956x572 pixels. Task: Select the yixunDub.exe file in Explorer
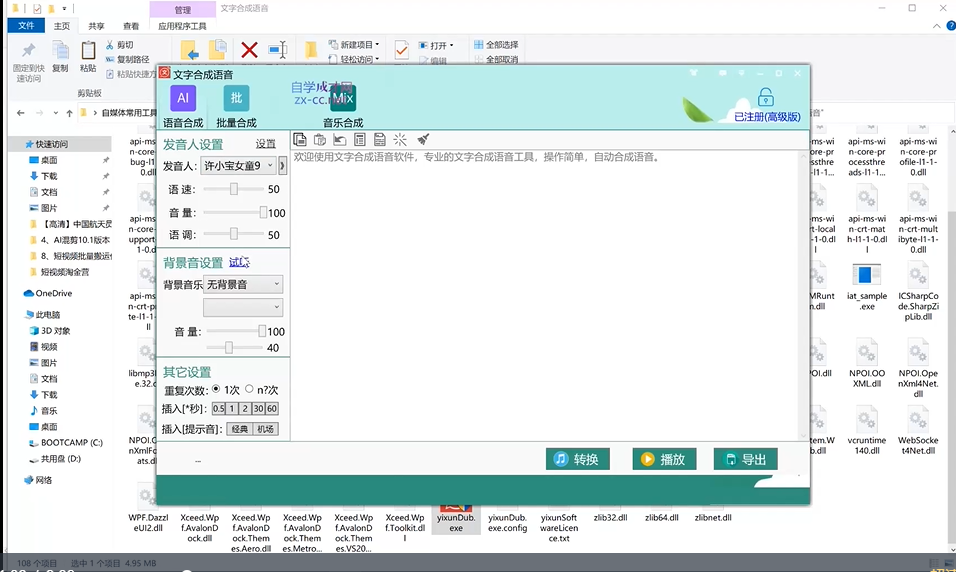click(456, 519)
